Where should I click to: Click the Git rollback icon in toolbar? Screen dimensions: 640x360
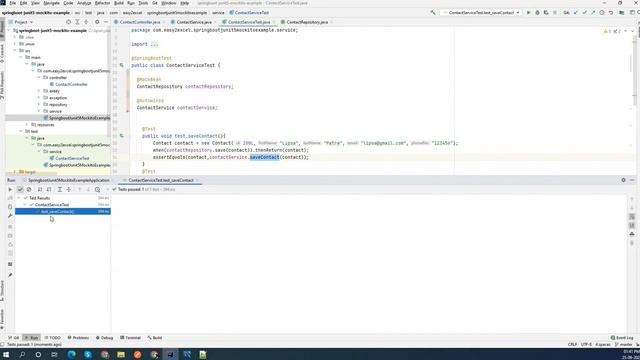pyautogui.click(x=611, y=13)
